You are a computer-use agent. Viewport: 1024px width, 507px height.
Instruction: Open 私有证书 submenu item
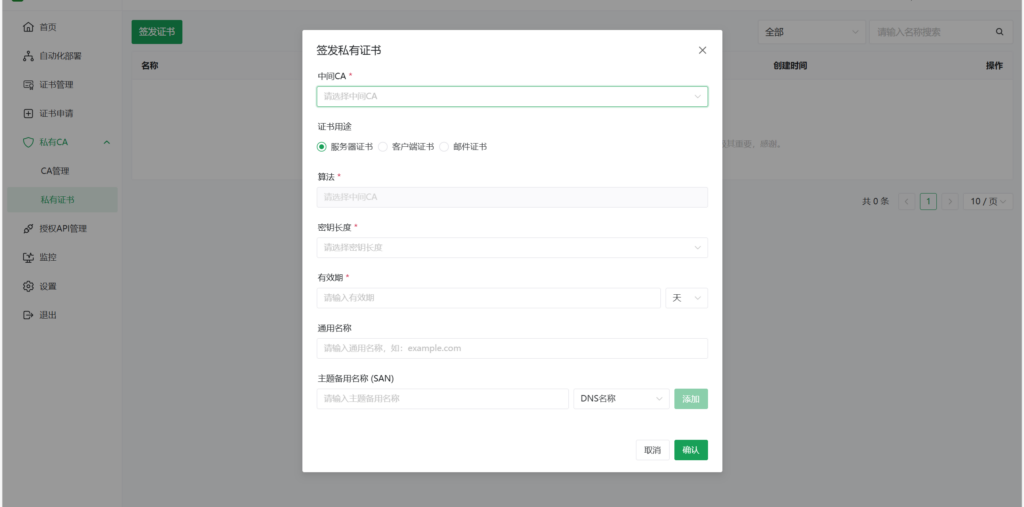click(63, 200)
